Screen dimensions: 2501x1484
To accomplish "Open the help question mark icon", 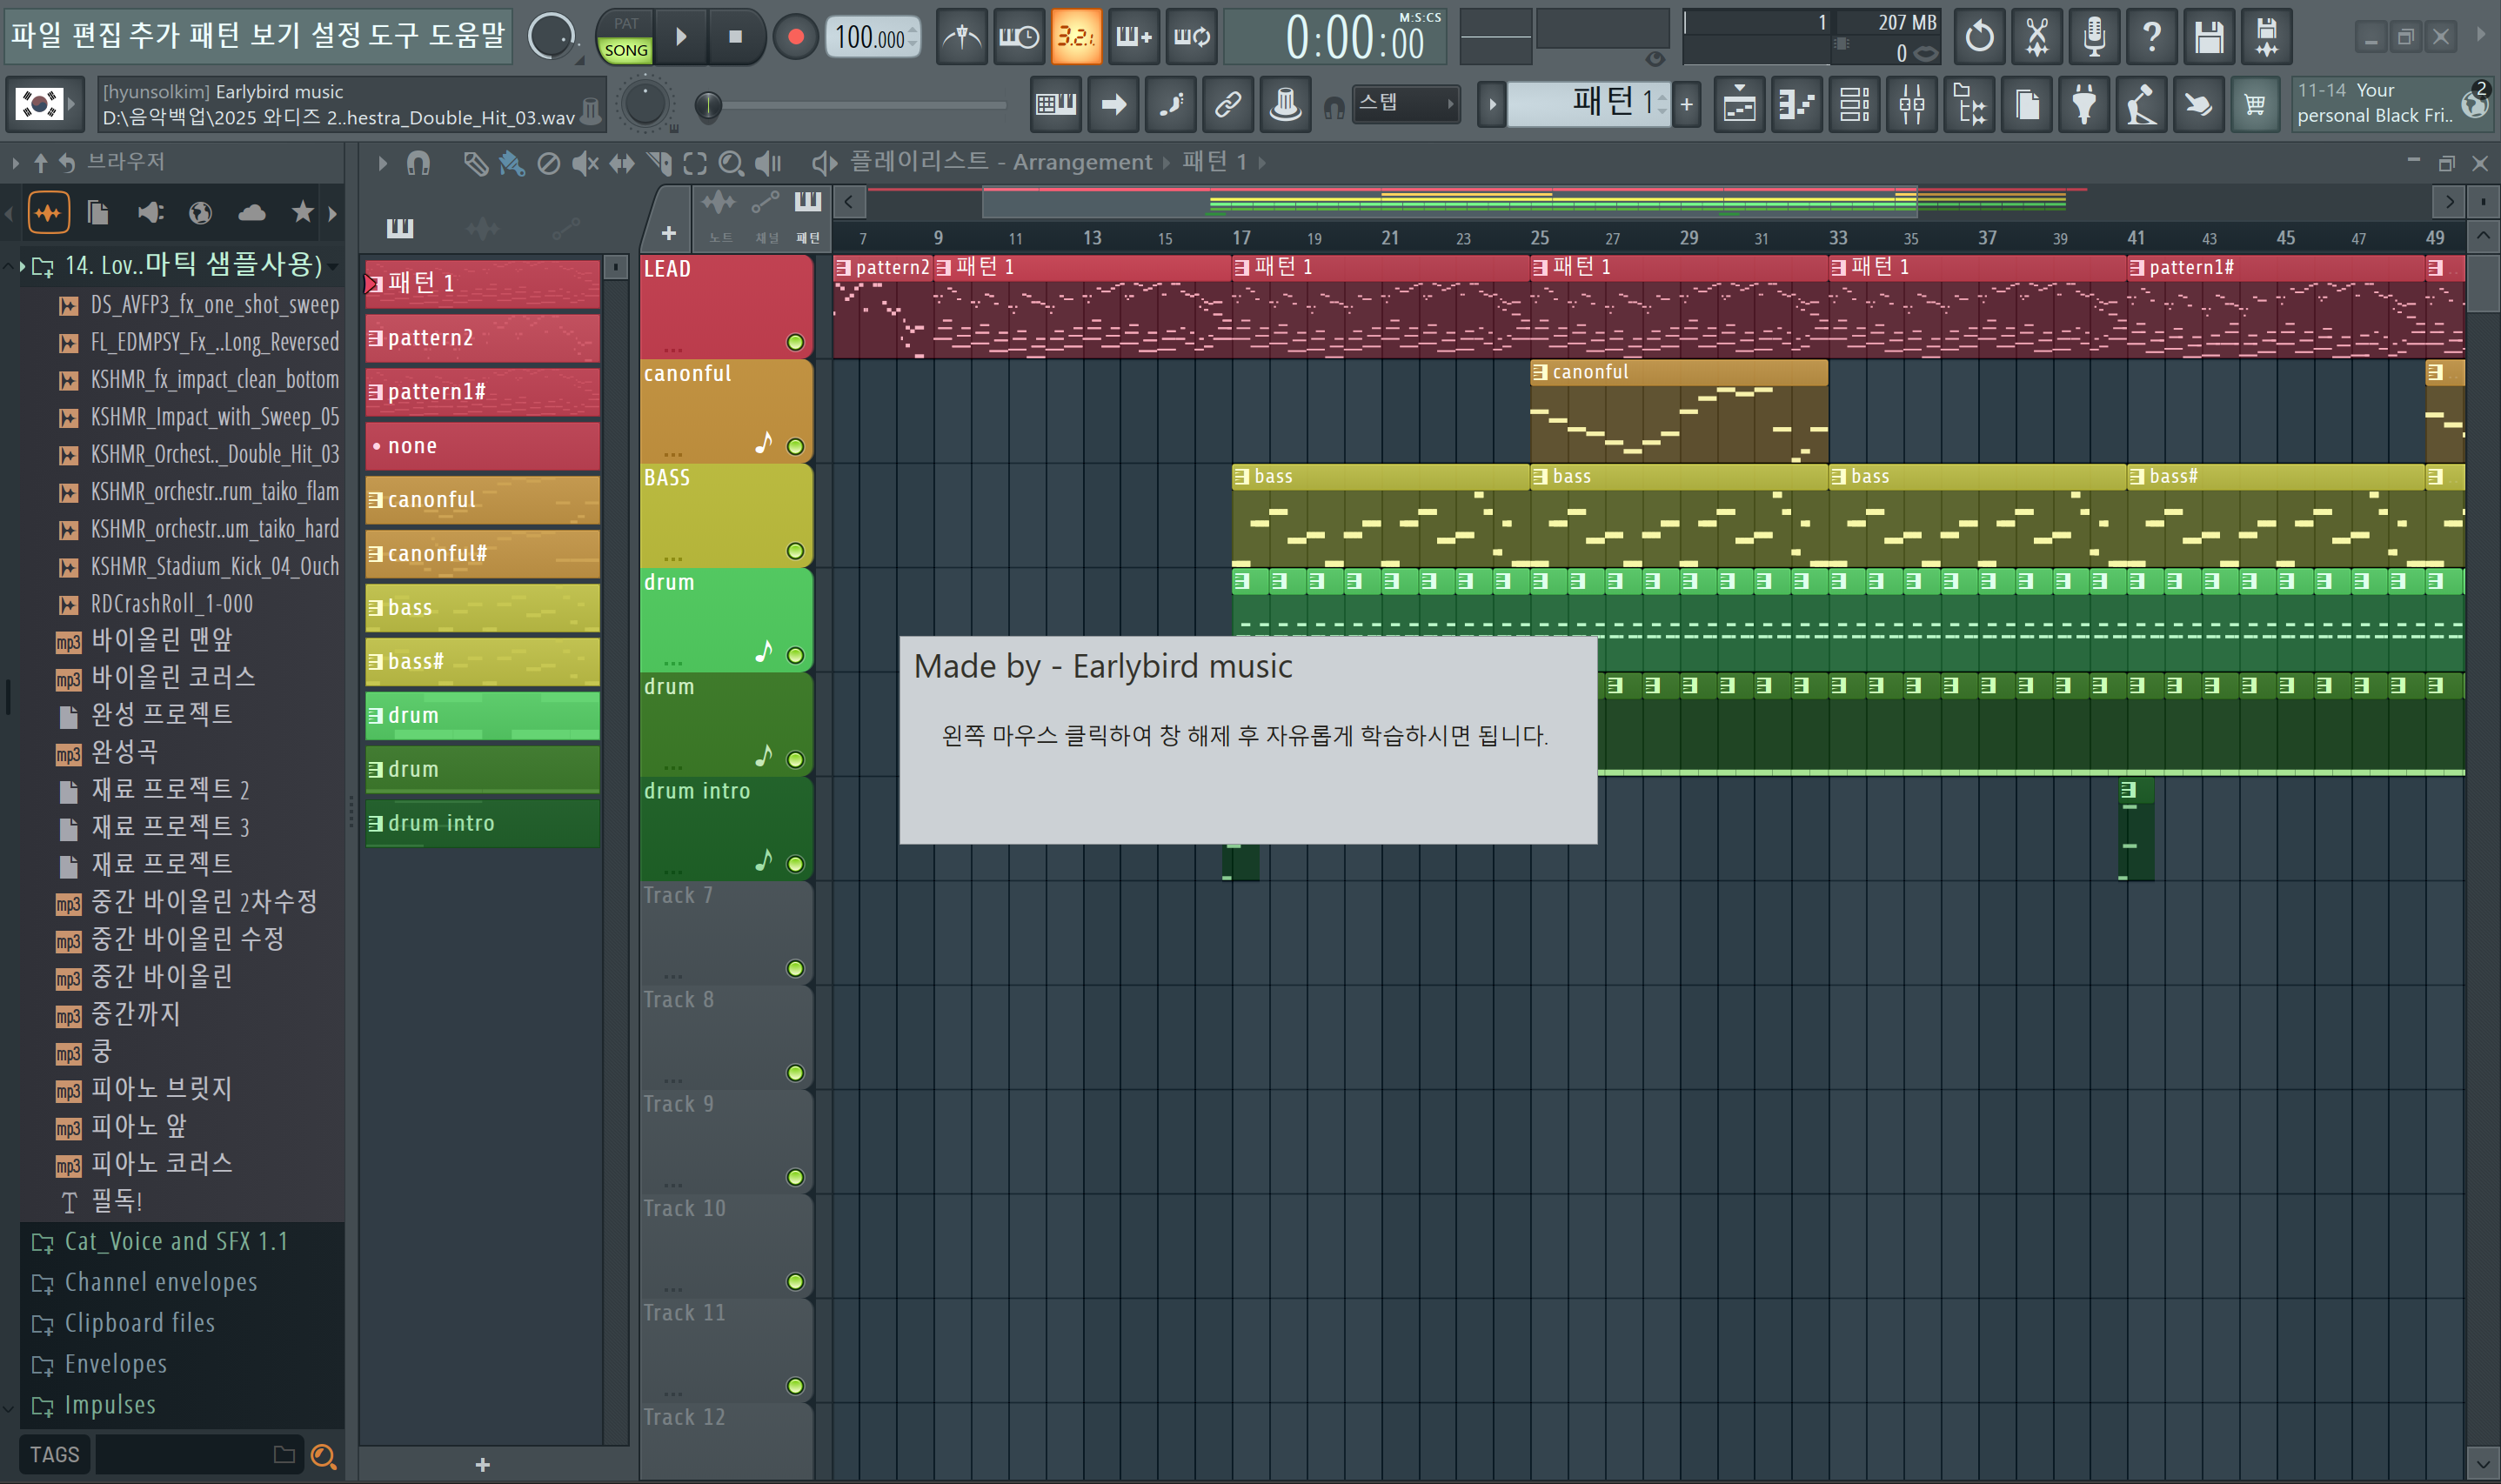I will tap(2151, 37).
